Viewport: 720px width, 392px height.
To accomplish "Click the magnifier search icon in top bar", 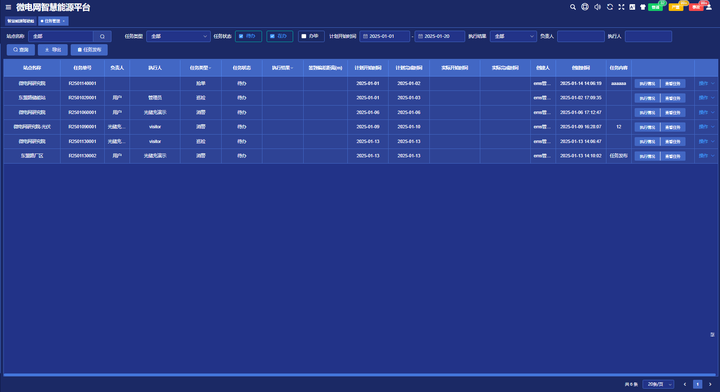I will [x=573, y=7].
